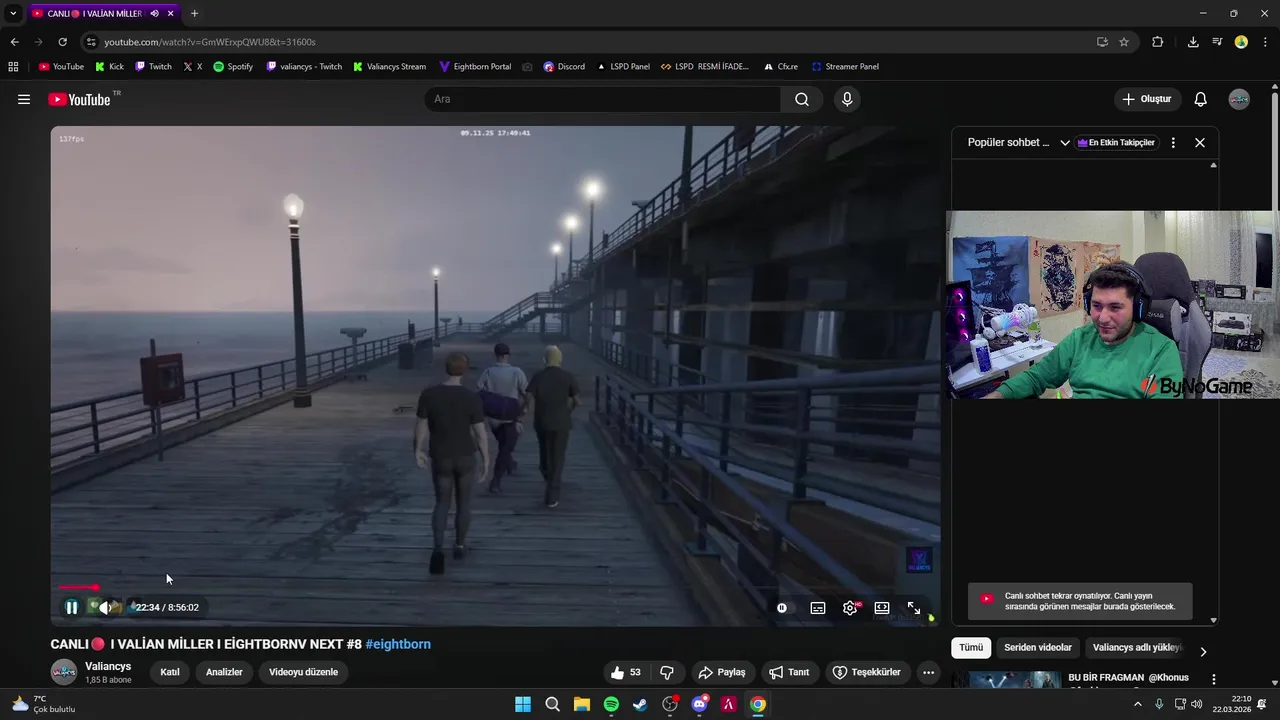This screenshot has width=1280, height=720.
Task: Open the chat options three-dot menu
Action: 1173,142
